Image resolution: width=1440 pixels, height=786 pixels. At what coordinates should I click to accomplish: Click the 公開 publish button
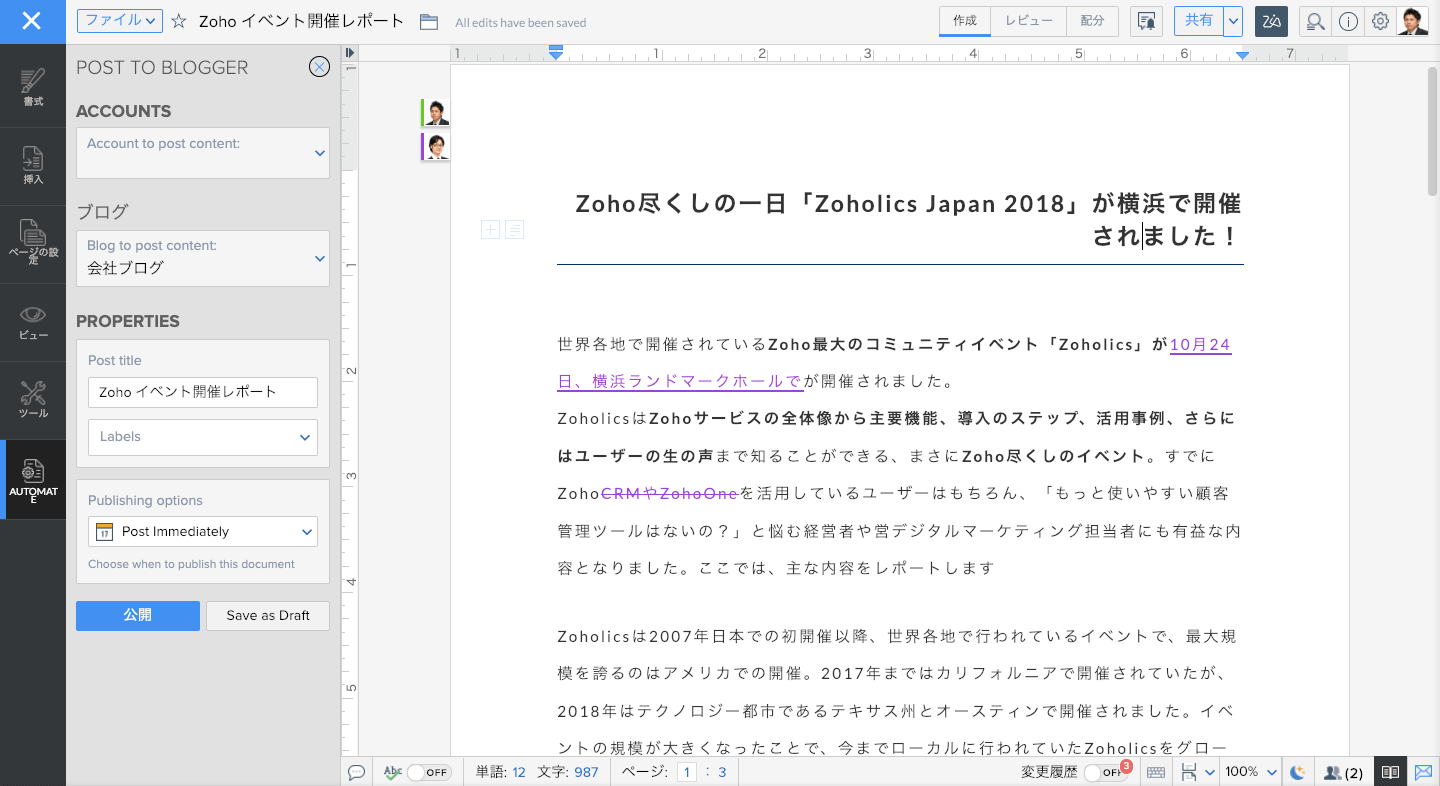(138, 616)
